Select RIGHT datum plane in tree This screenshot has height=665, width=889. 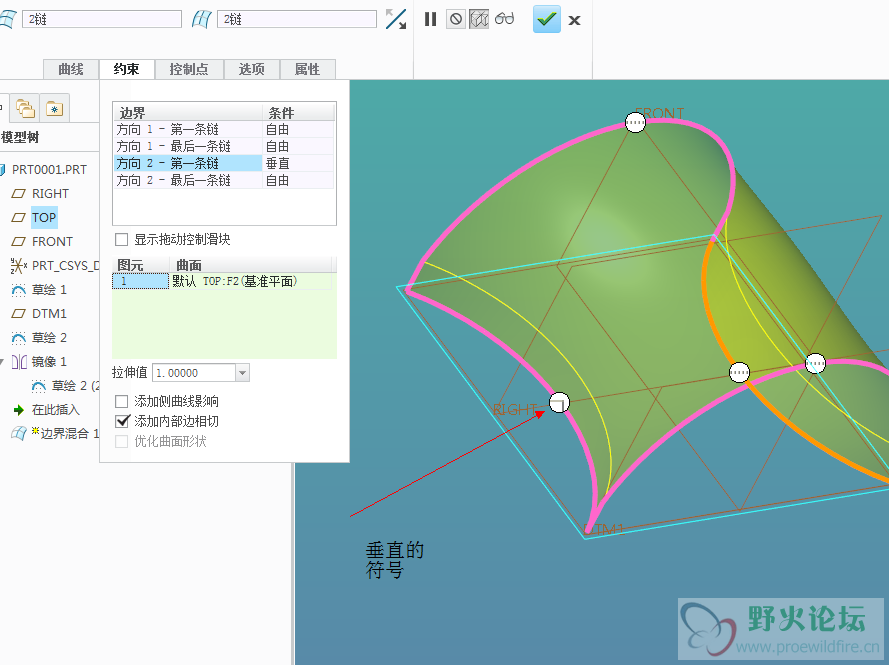click(50, 193)
